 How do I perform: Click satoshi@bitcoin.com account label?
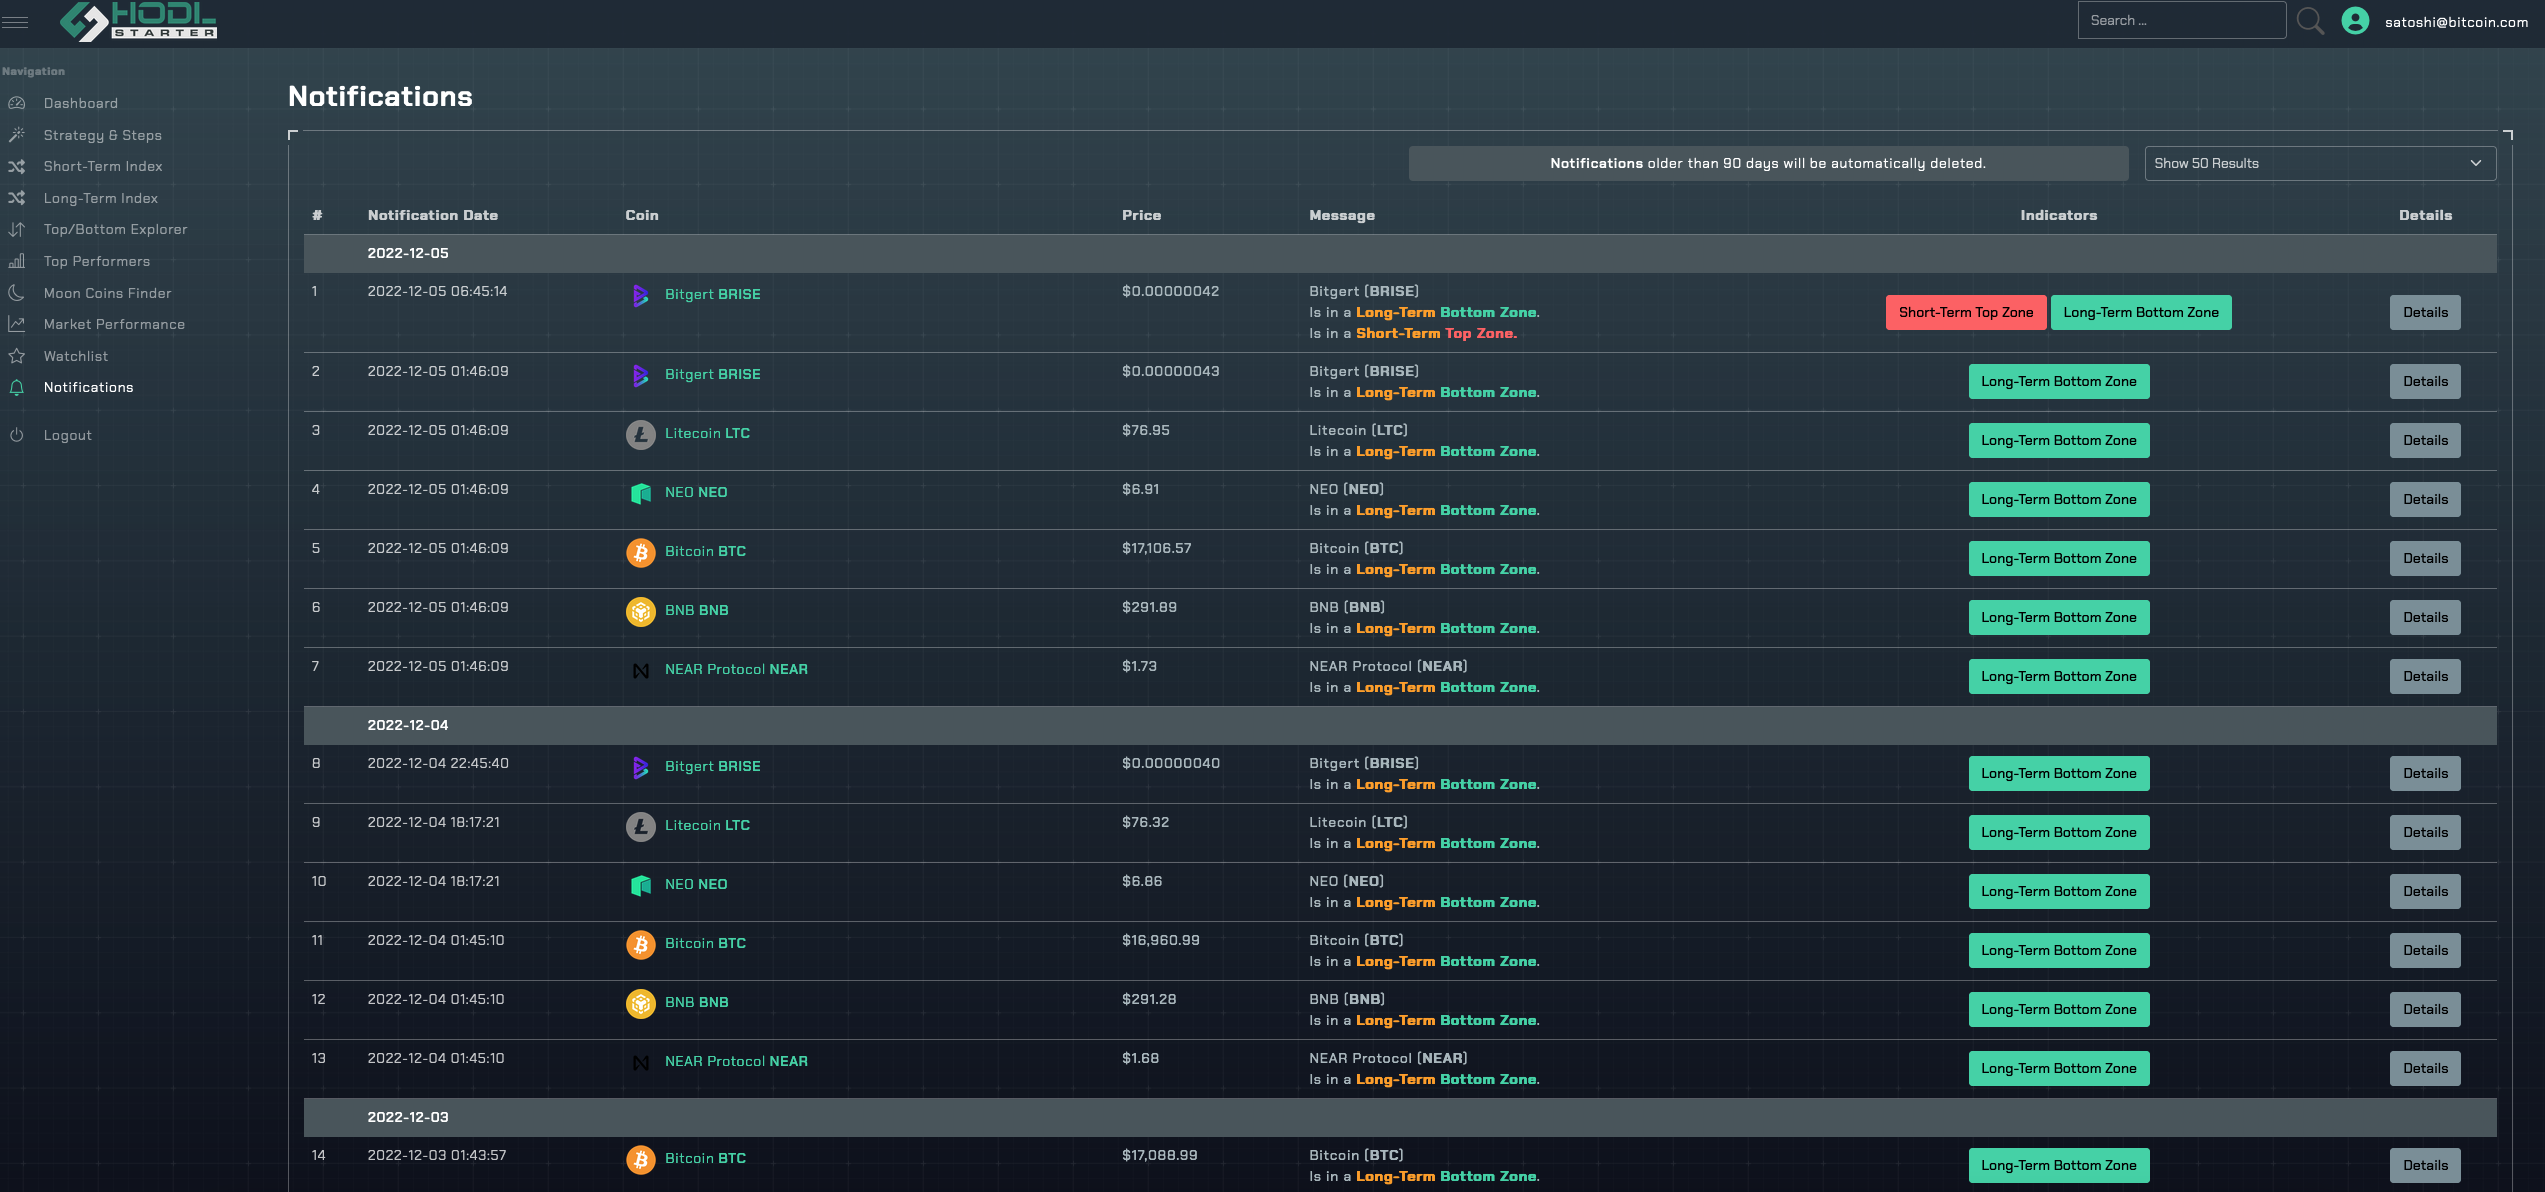click(x=2456, y=22)
